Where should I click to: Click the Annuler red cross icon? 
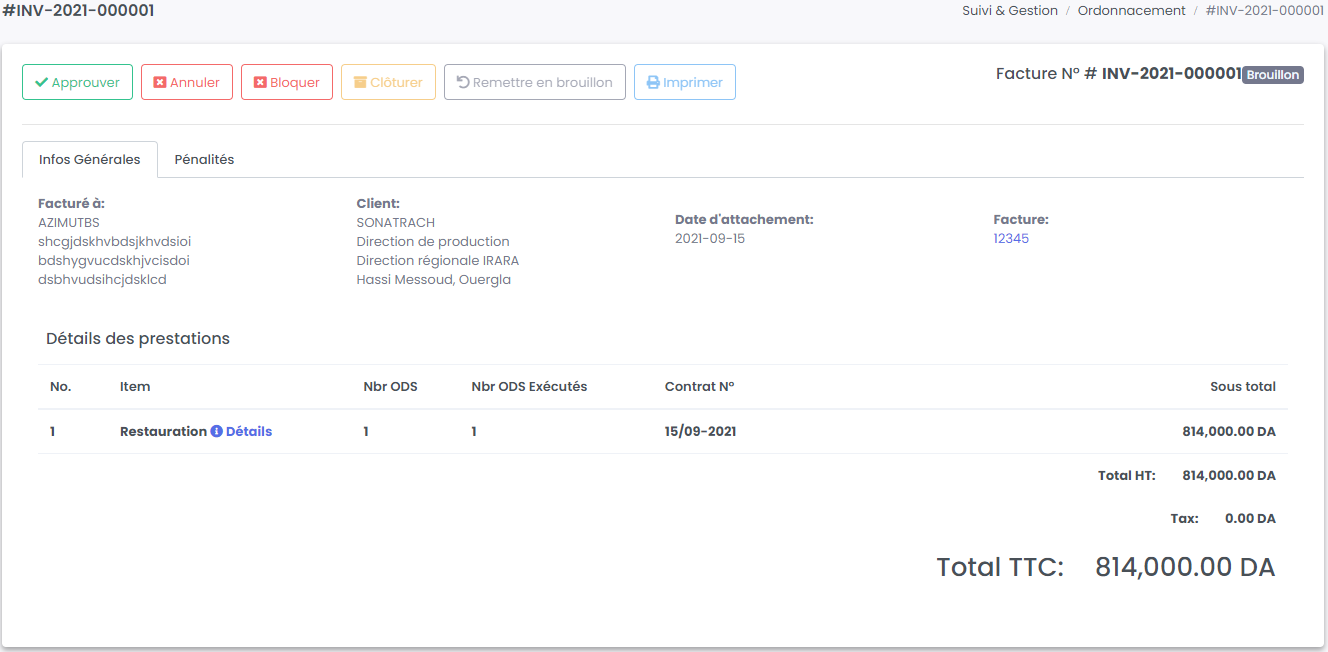[160, 83]
